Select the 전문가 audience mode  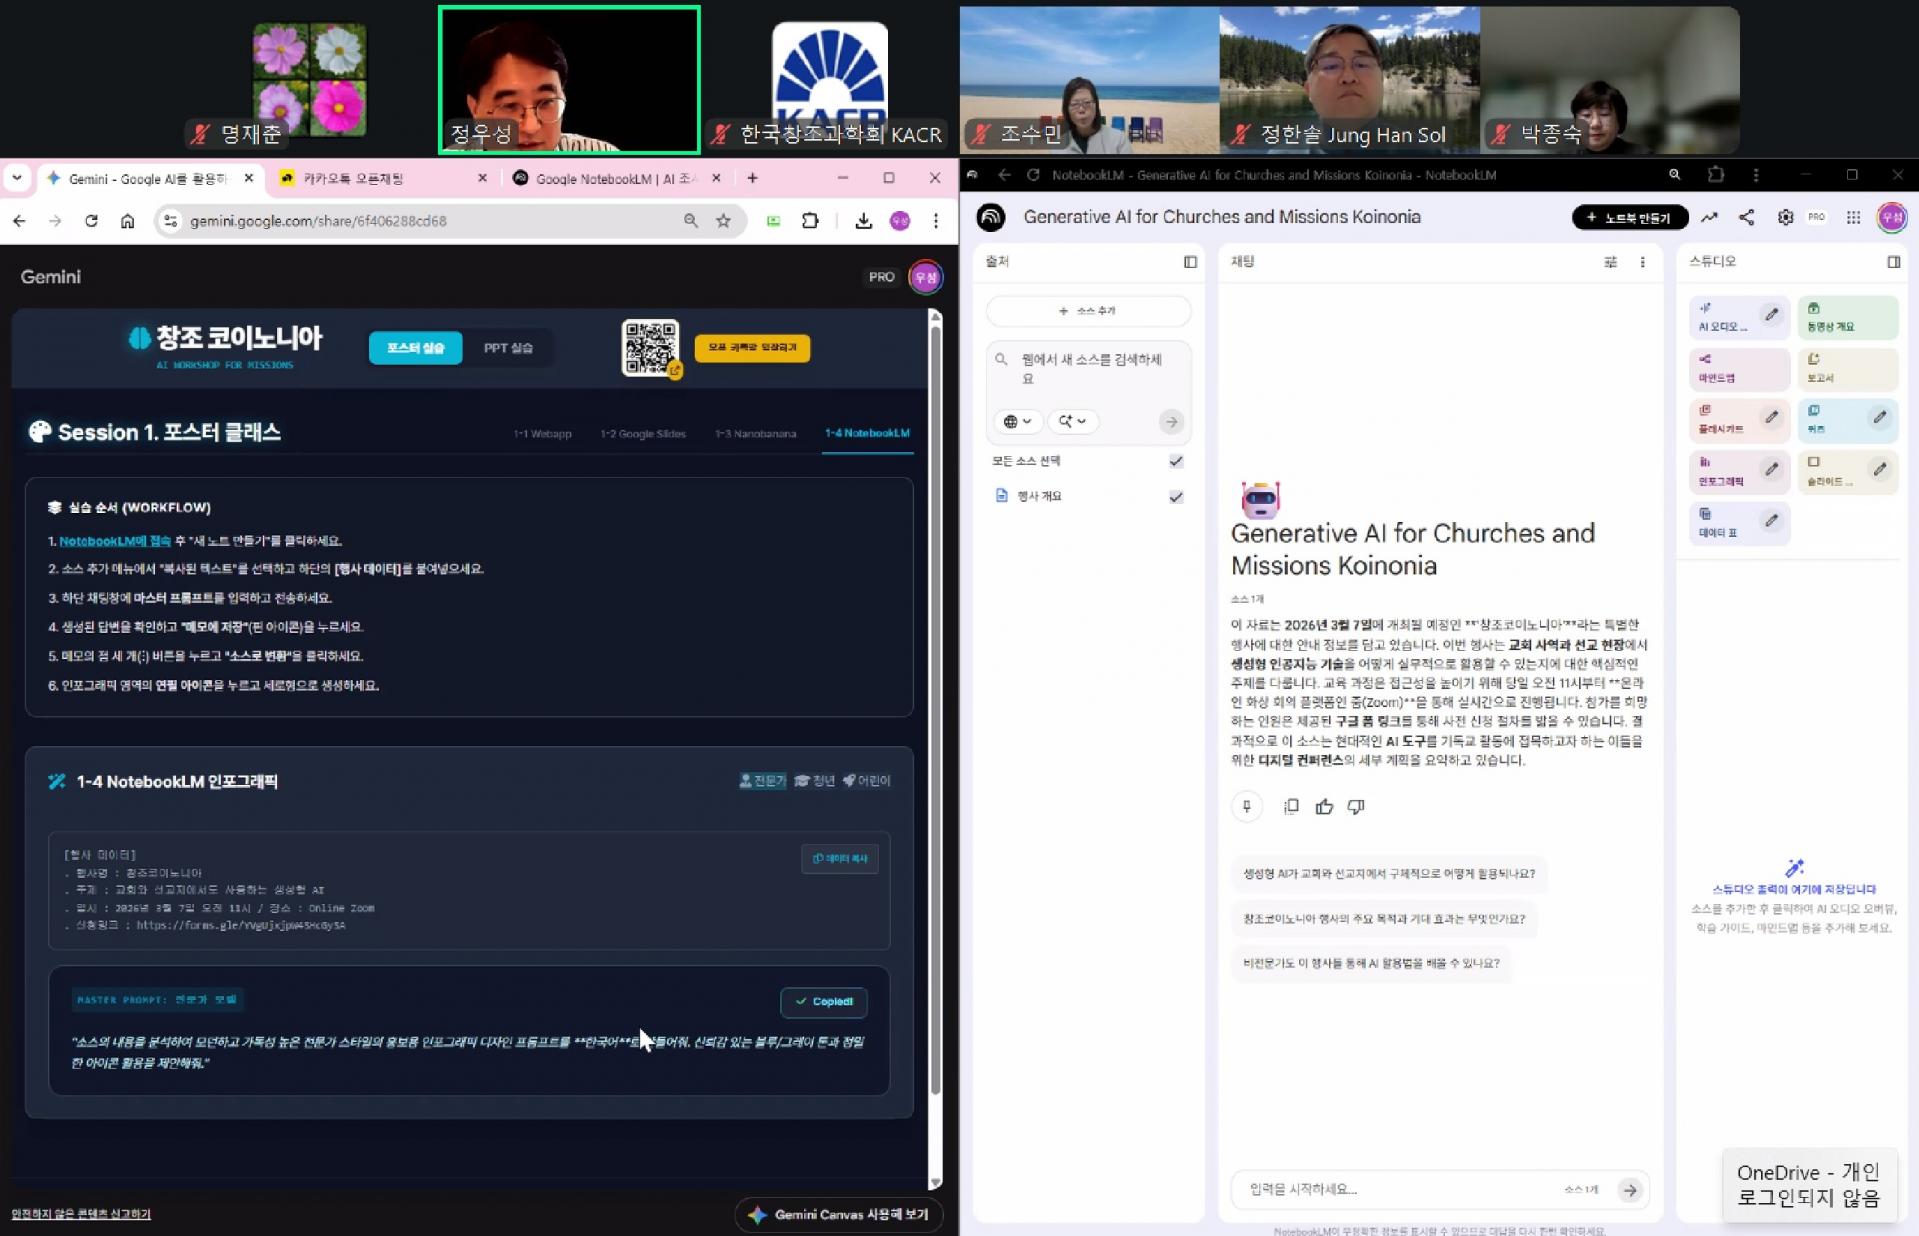click(762, 781)
